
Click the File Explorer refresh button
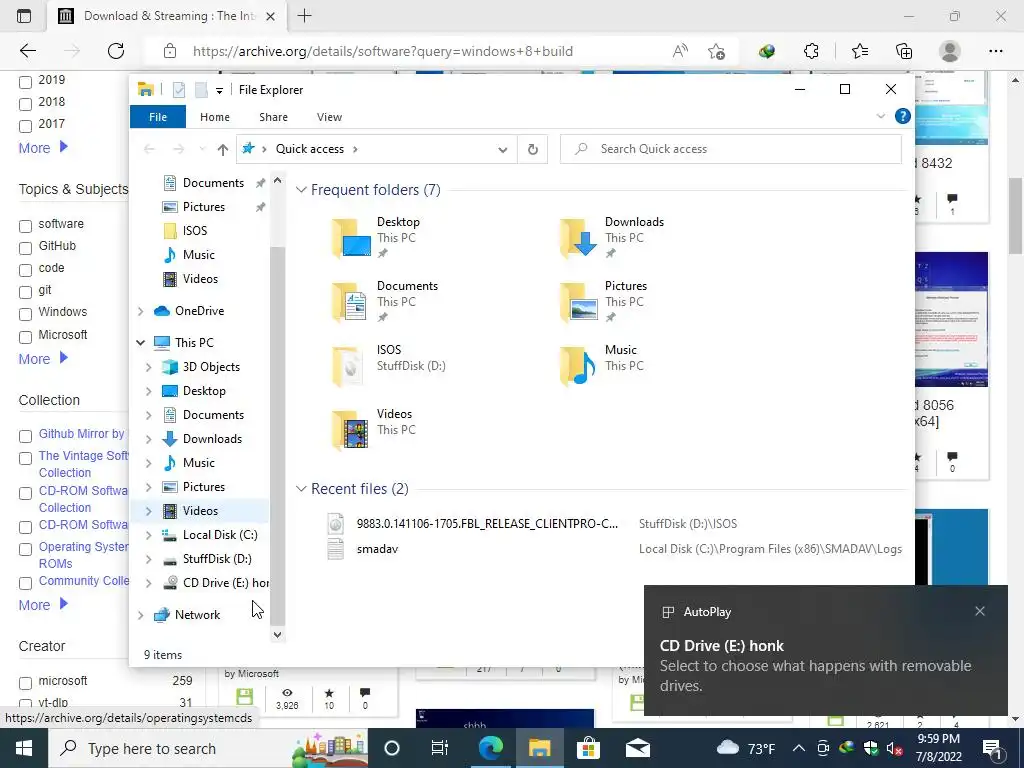(x=533, y=149)
